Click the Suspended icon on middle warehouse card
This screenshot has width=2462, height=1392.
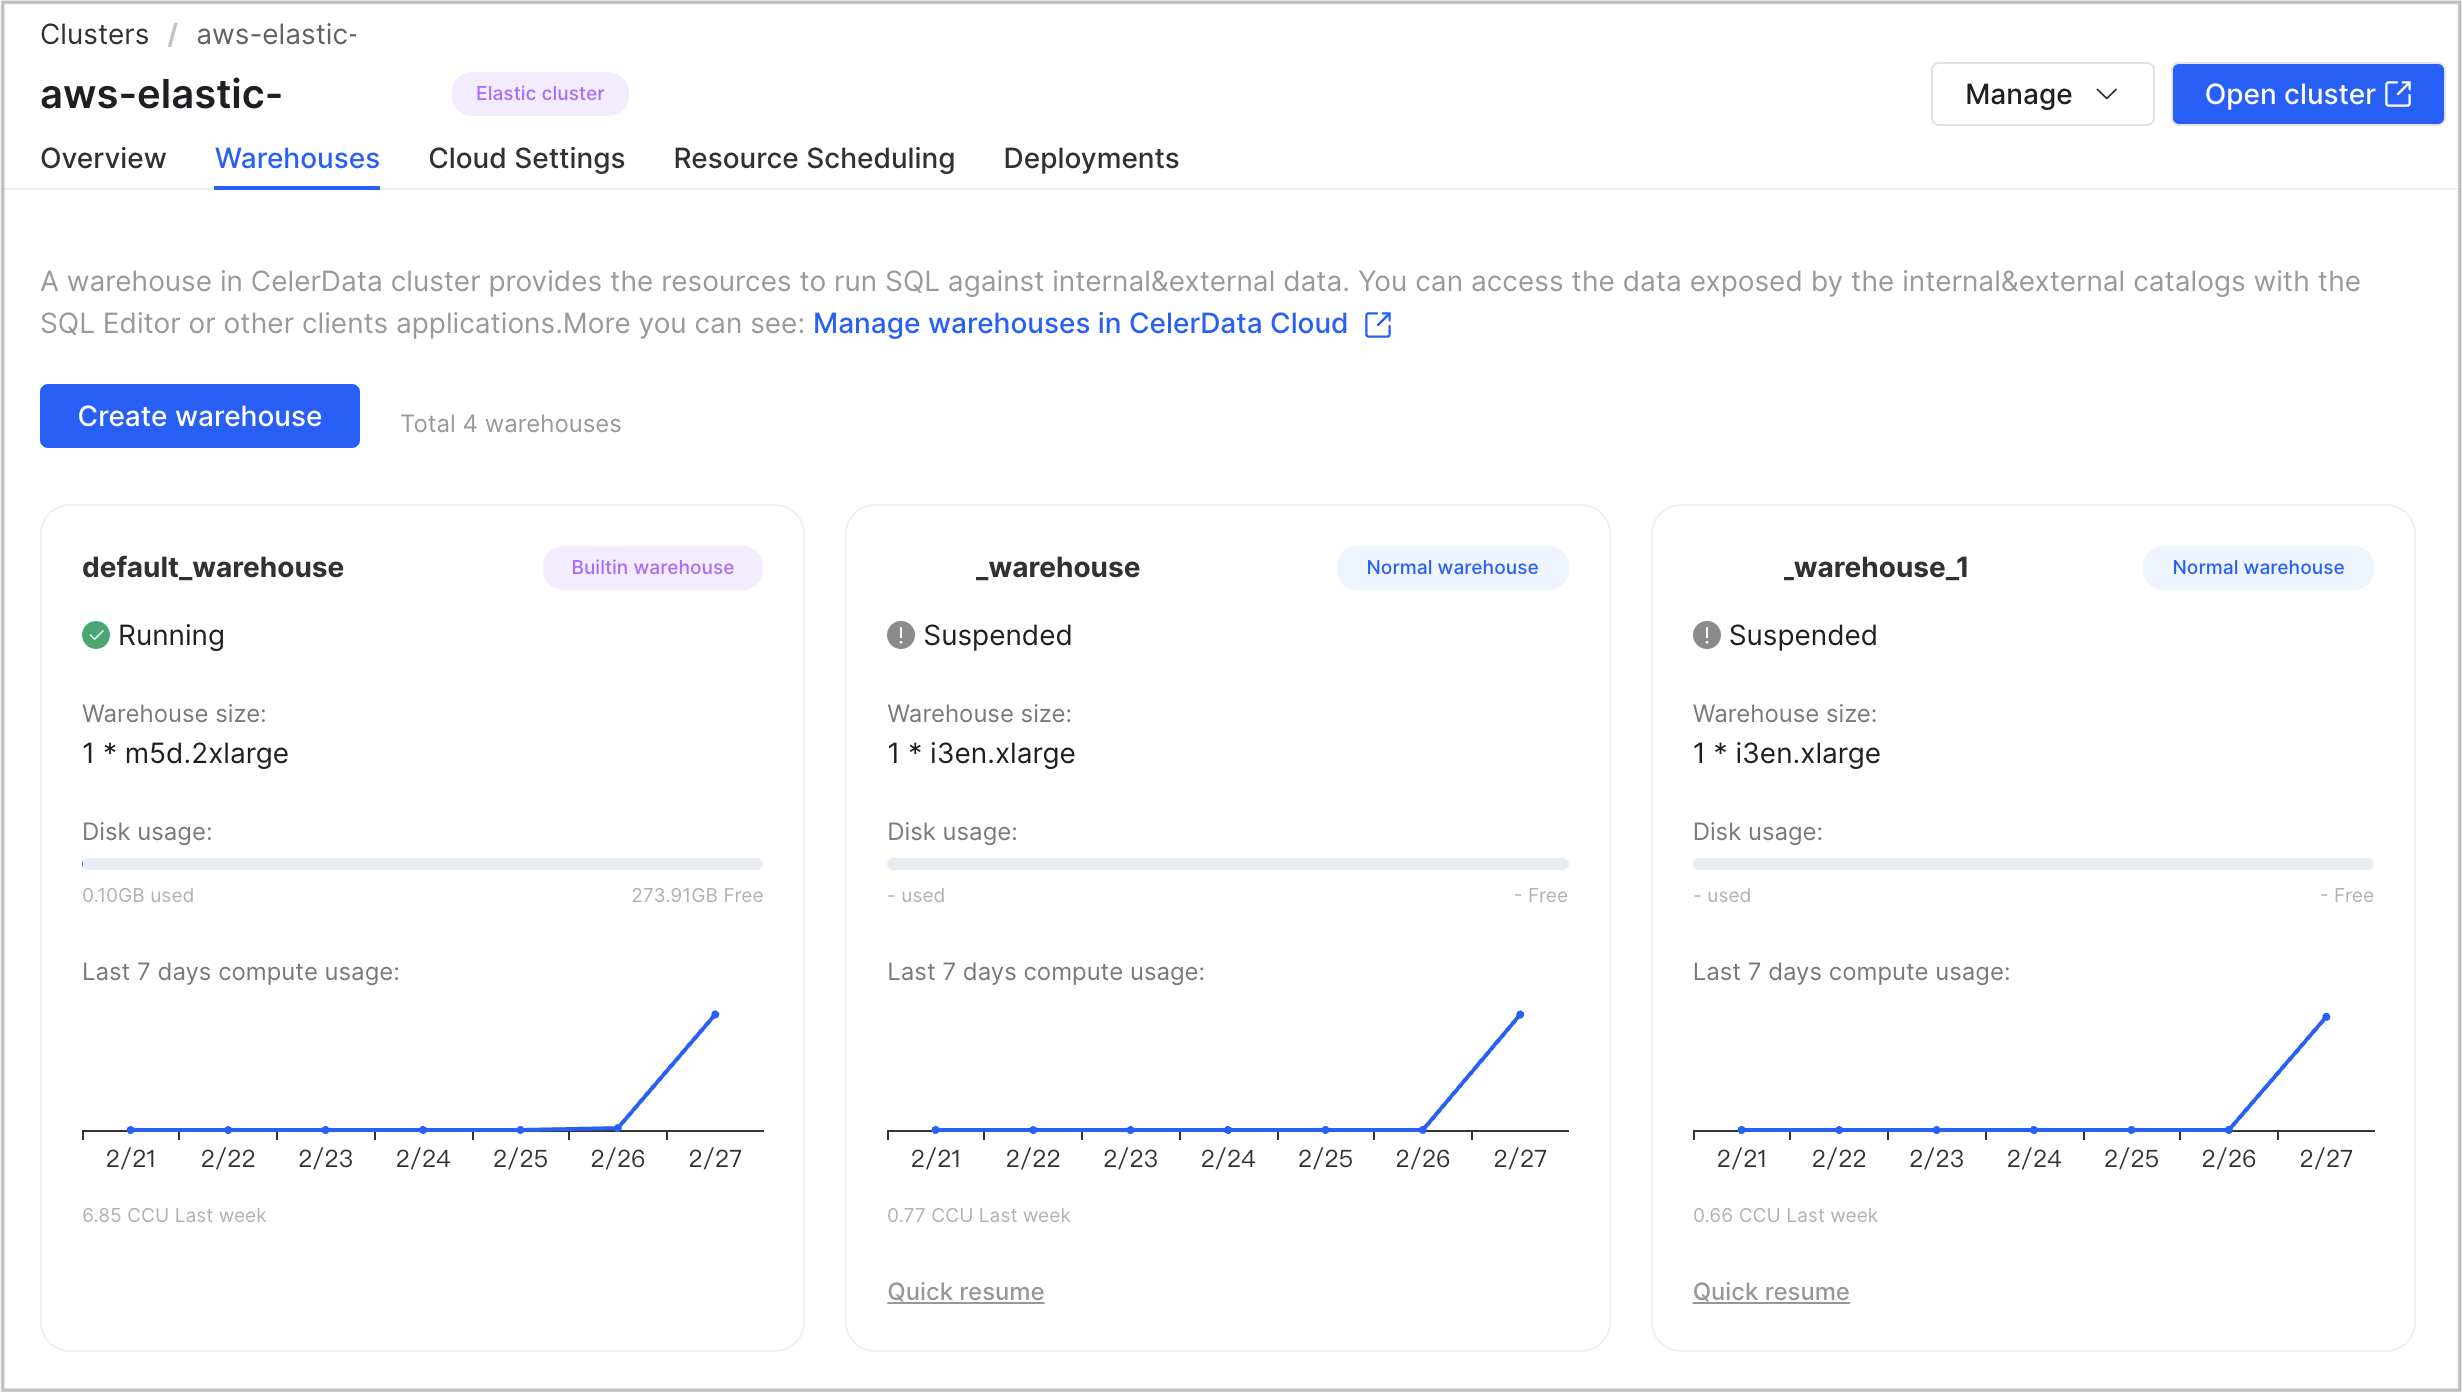point(901,635)
